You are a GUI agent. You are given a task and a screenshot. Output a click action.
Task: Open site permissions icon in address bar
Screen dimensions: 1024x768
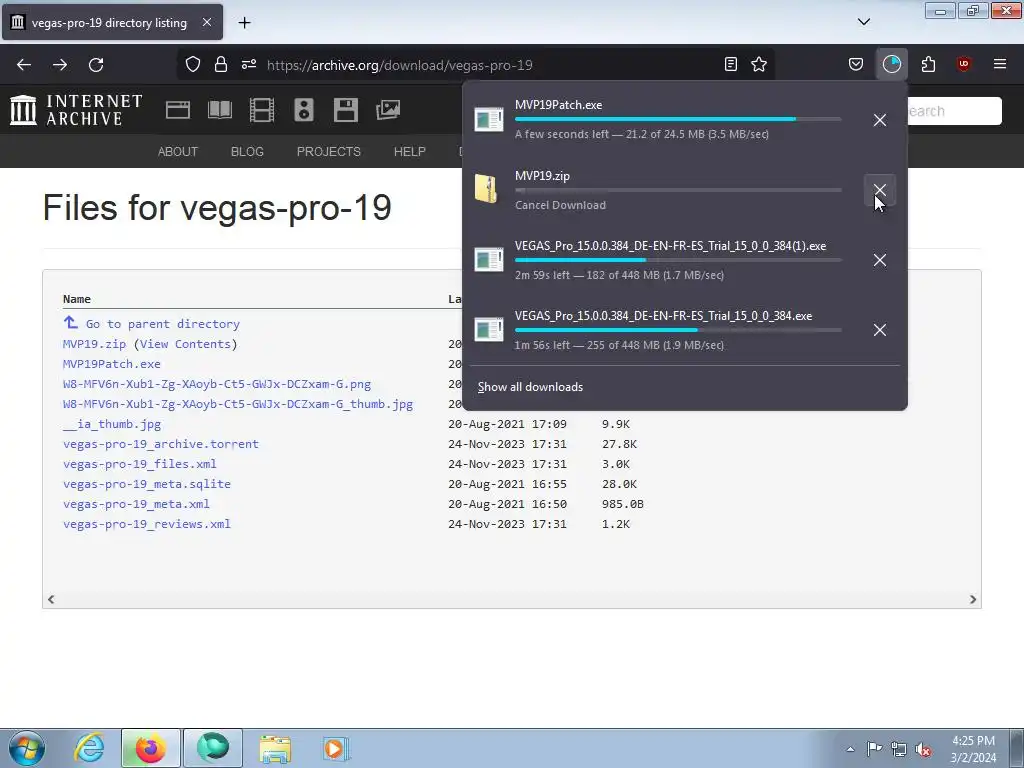pyautogui.click(x=249, y=65)
